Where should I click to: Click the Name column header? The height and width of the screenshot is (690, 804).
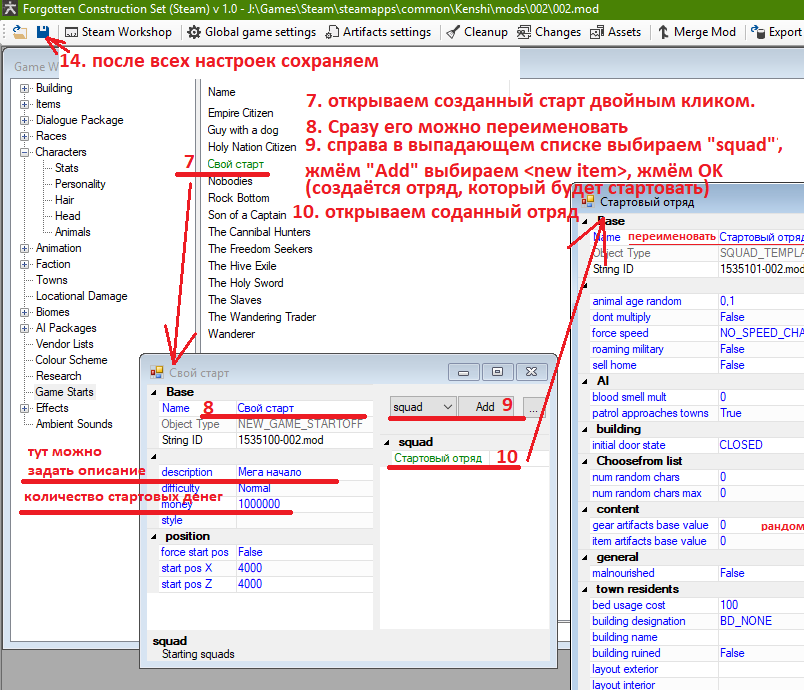click(x=222, y=92)
